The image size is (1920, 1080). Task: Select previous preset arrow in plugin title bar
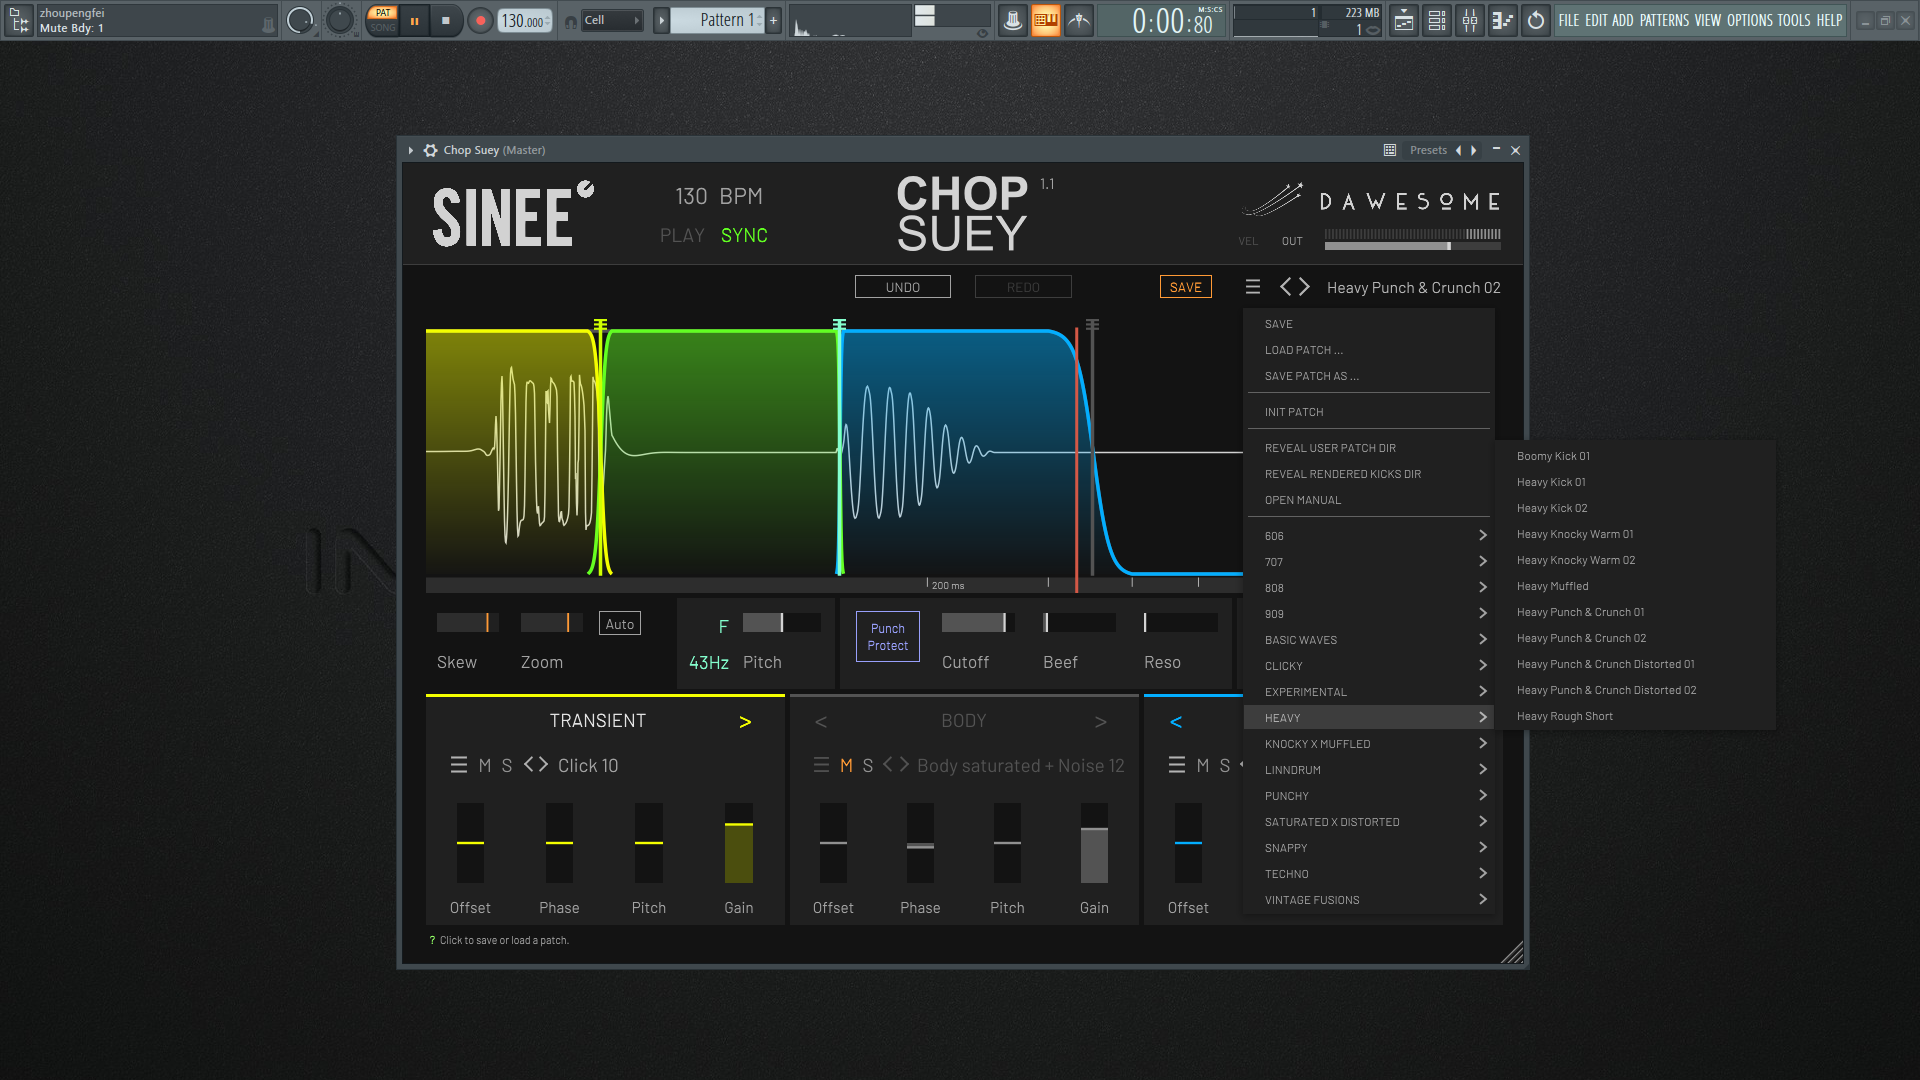(1458, 150)
